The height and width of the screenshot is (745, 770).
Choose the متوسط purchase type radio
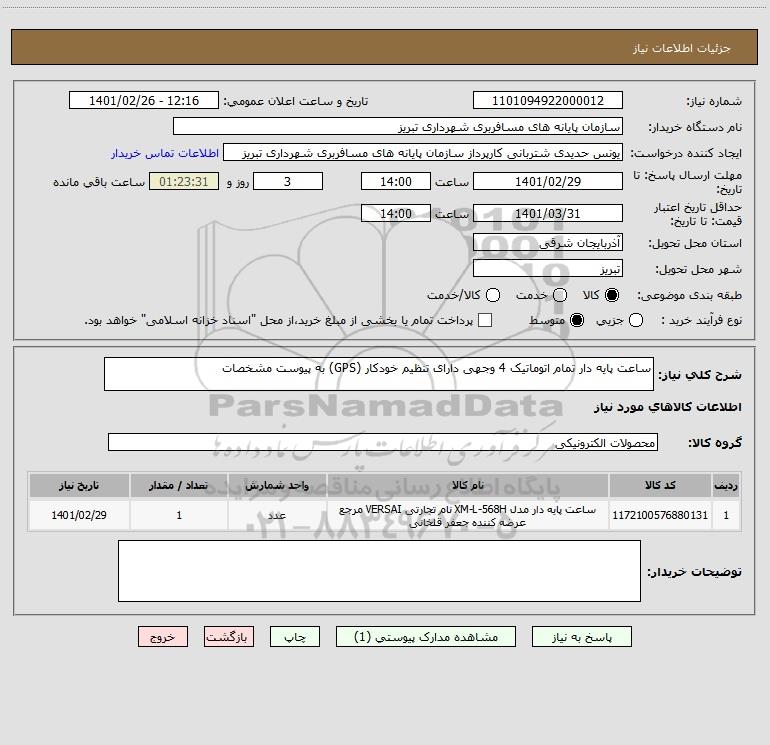coord(577,320)
